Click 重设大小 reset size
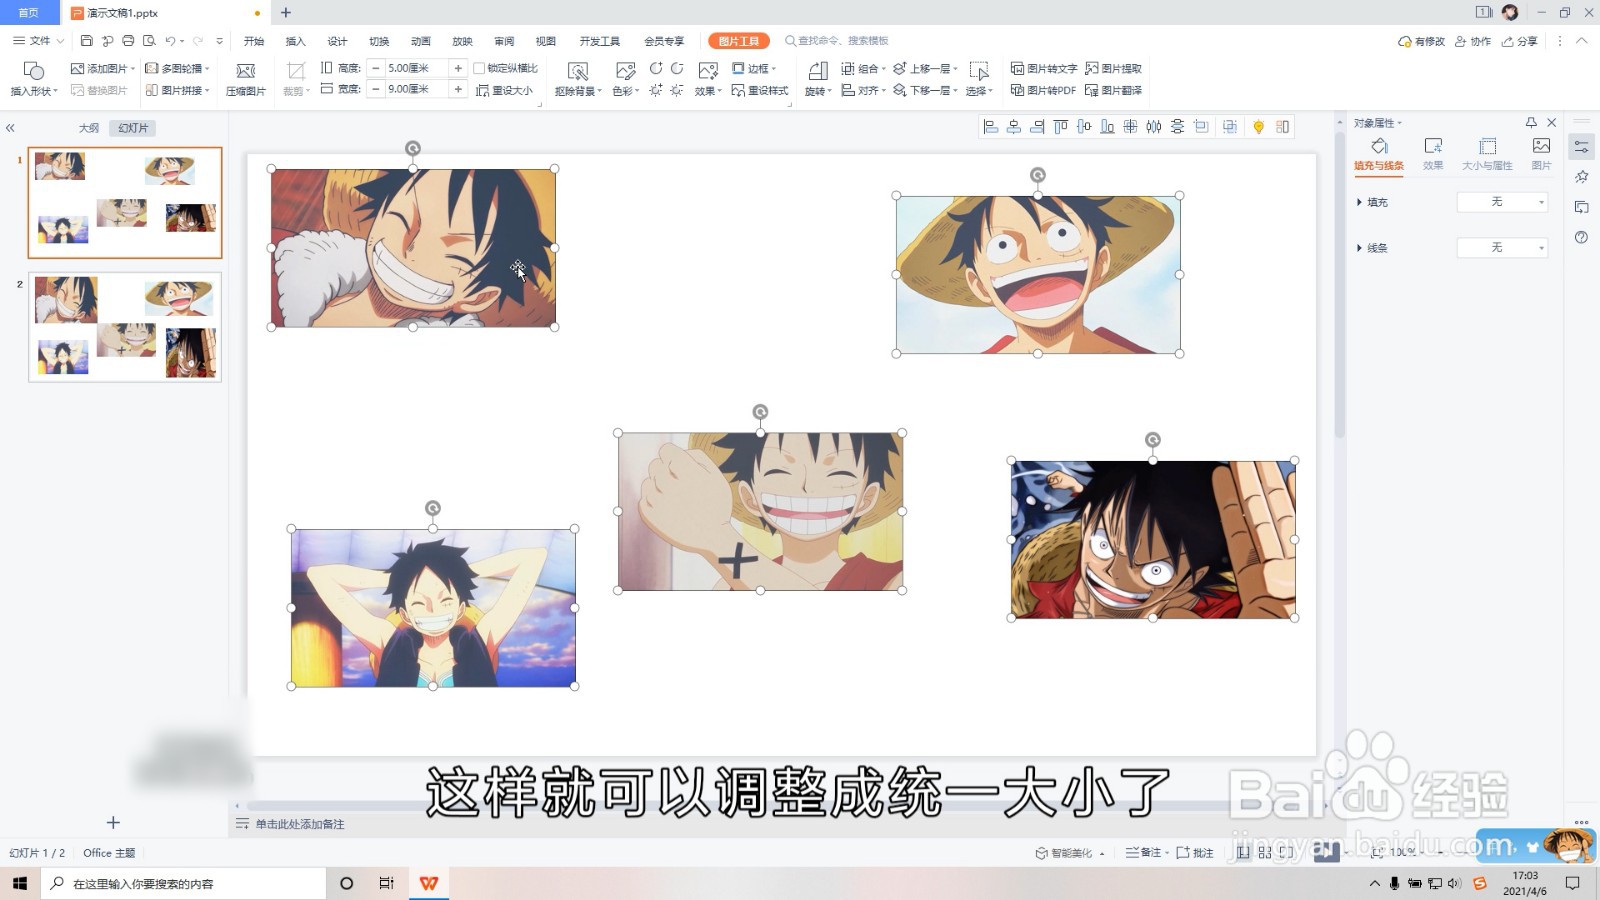This screenshot has width=1600, height=900. (x=504, y=90)
